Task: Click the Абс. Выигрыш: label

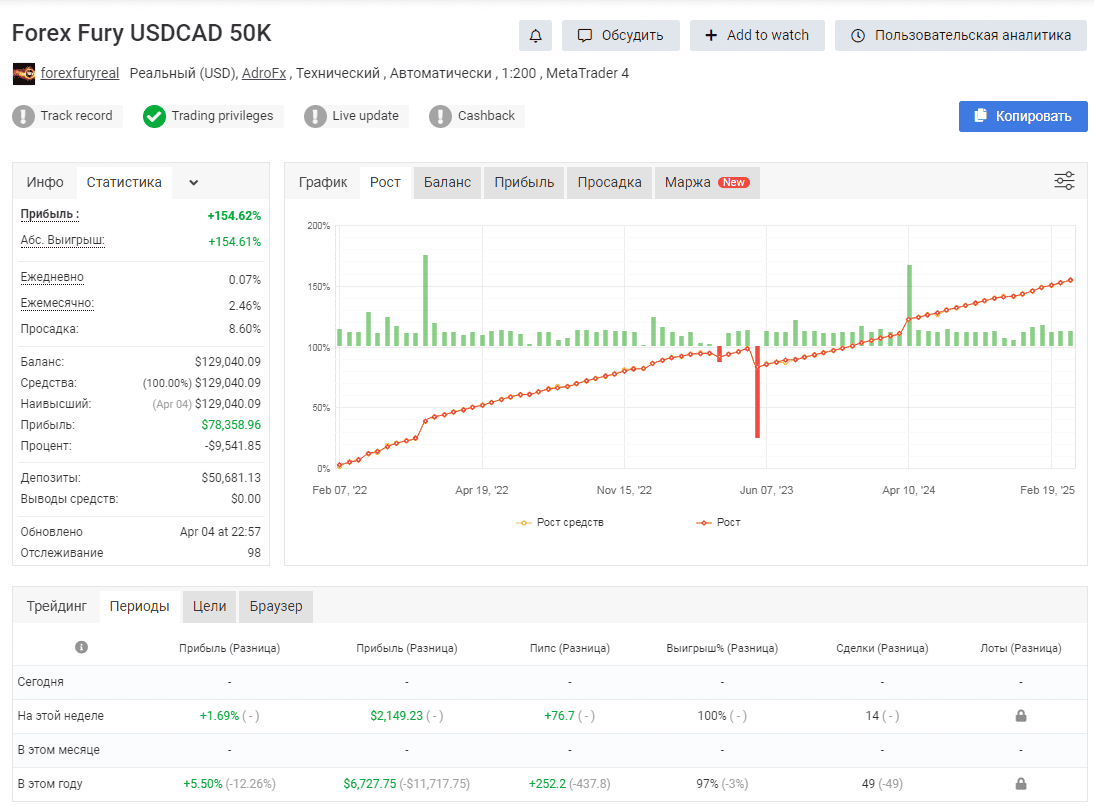Action: 63,241
